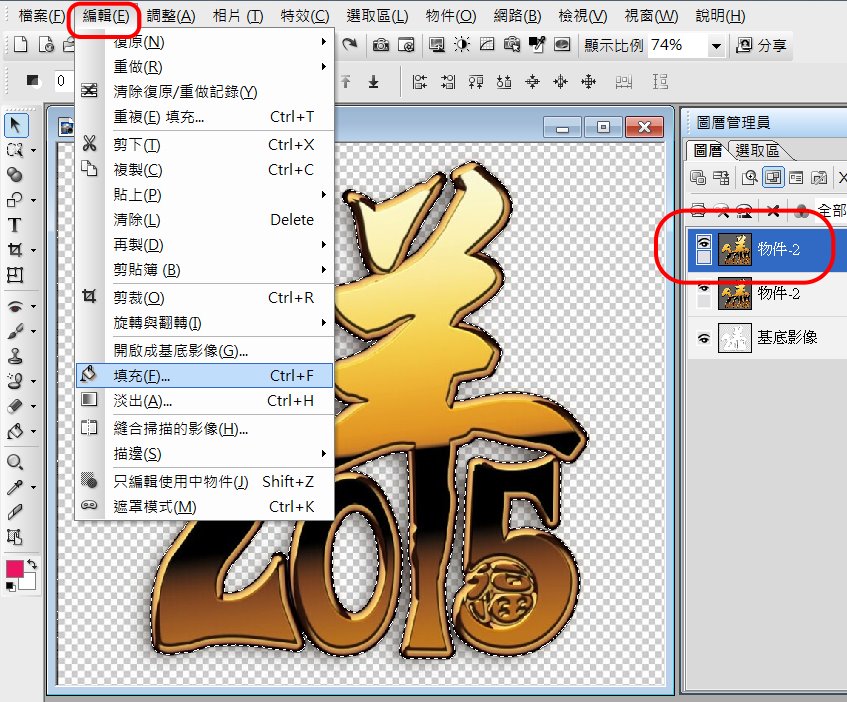Viewport: 847px width, 702px height.
Task: Click the layer manager X delete icon
Action: tap(773, 211)
